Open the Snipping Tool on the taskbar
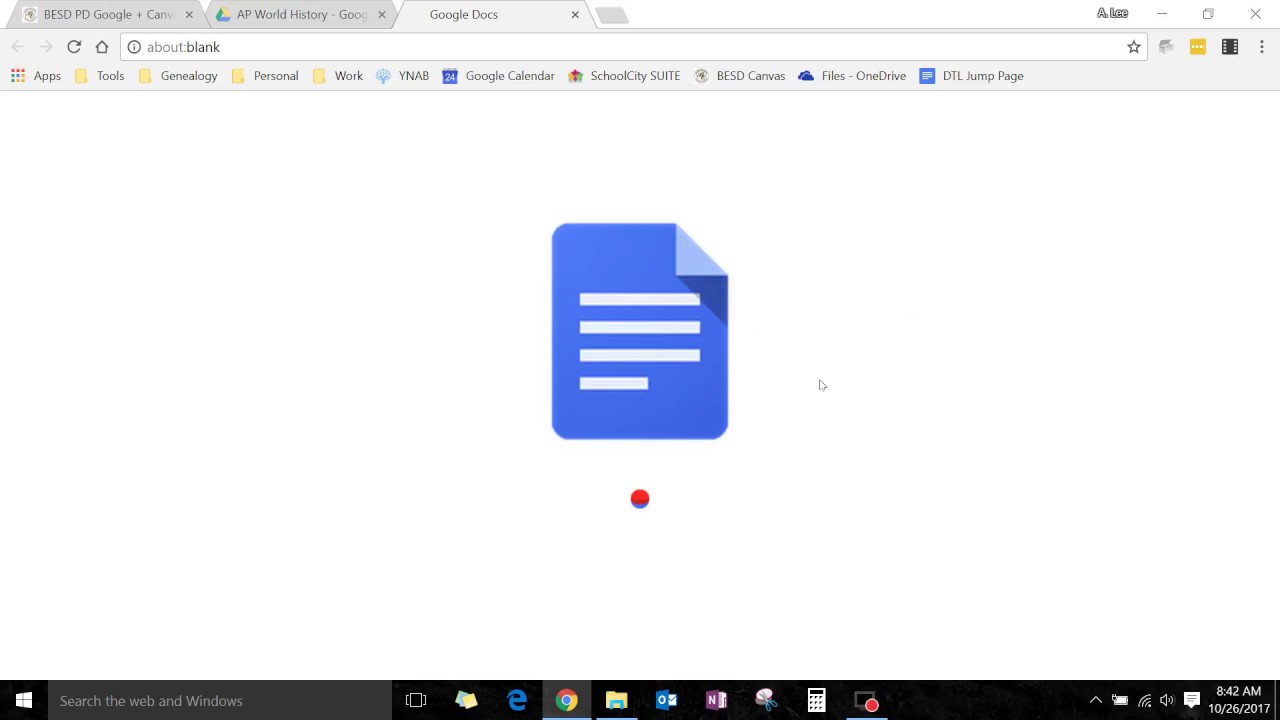This screenshot has height=720, width=1280. click(x=766, y=701)
